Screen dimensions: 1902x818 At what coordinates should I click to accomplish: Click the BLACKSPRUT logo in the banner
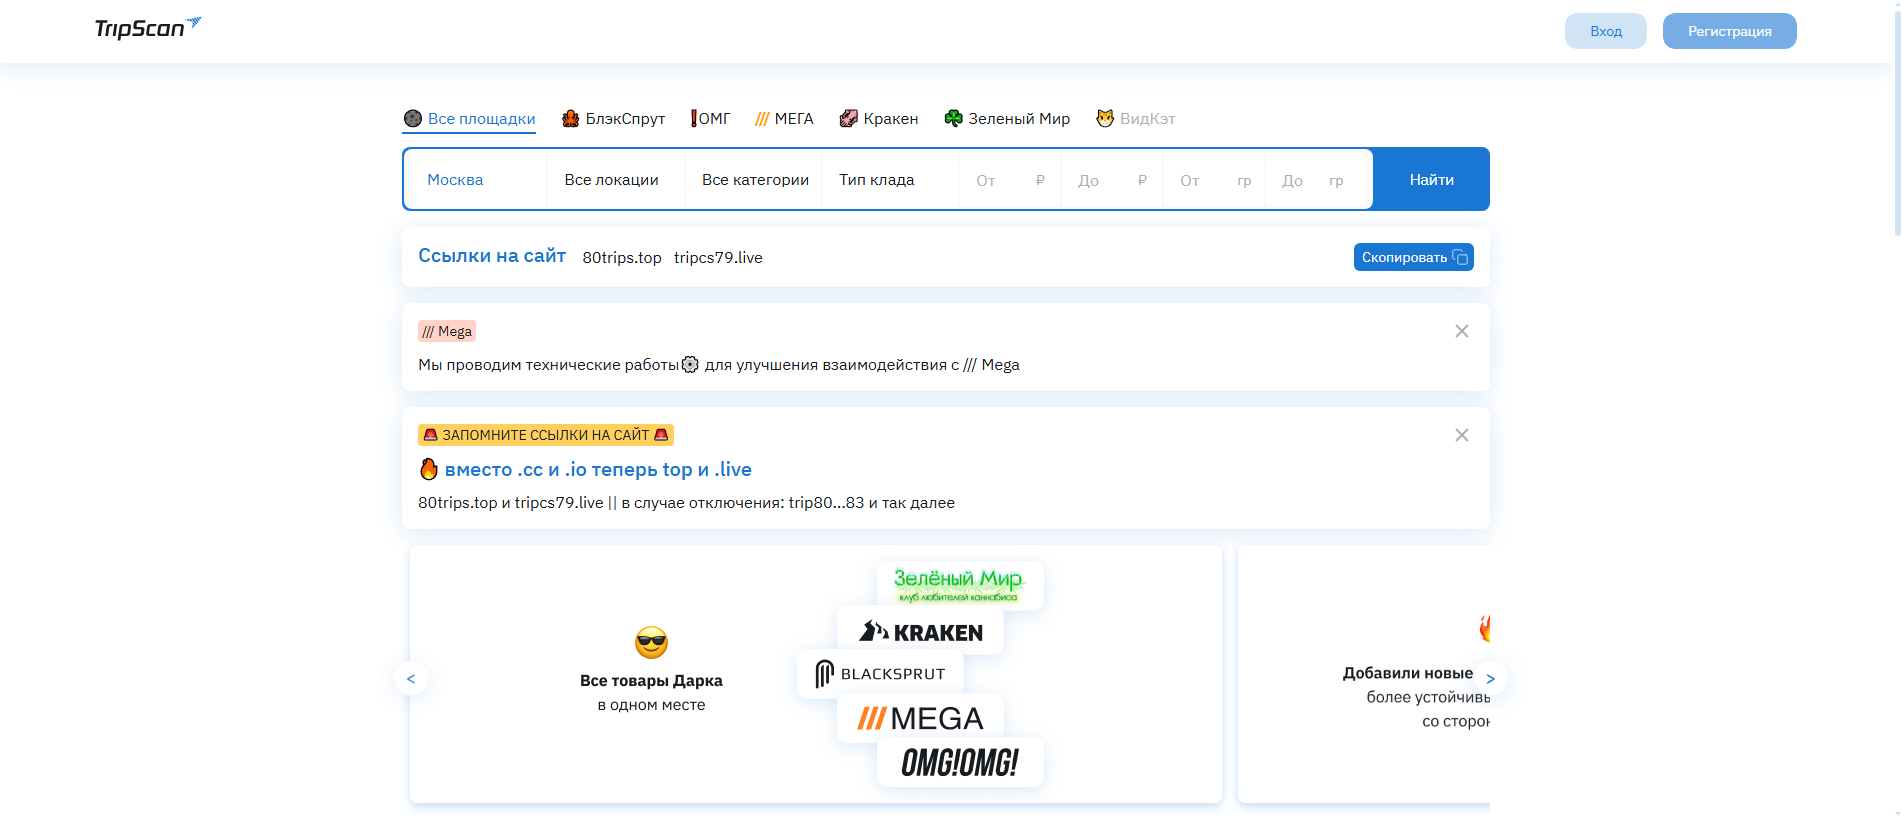880,674
